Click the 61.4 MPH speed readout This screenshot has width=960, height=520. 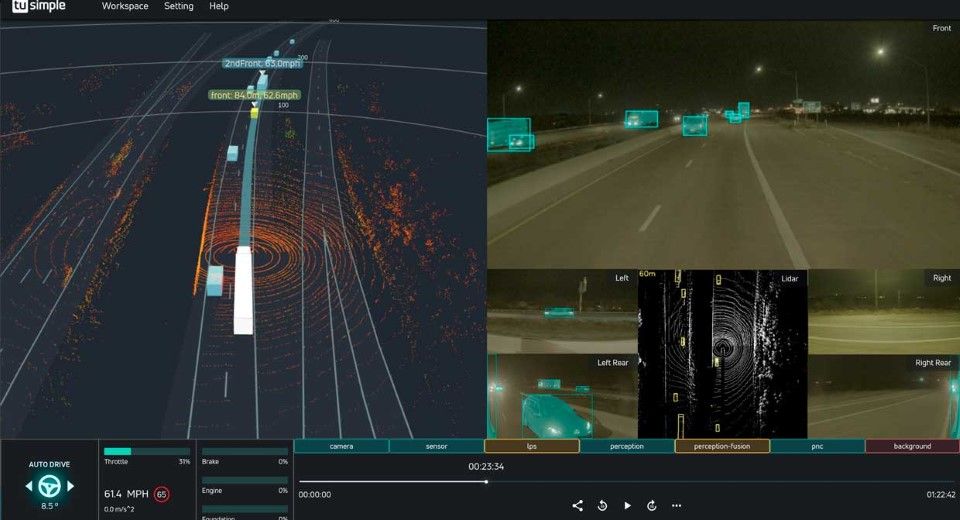(x=126, y=494)
